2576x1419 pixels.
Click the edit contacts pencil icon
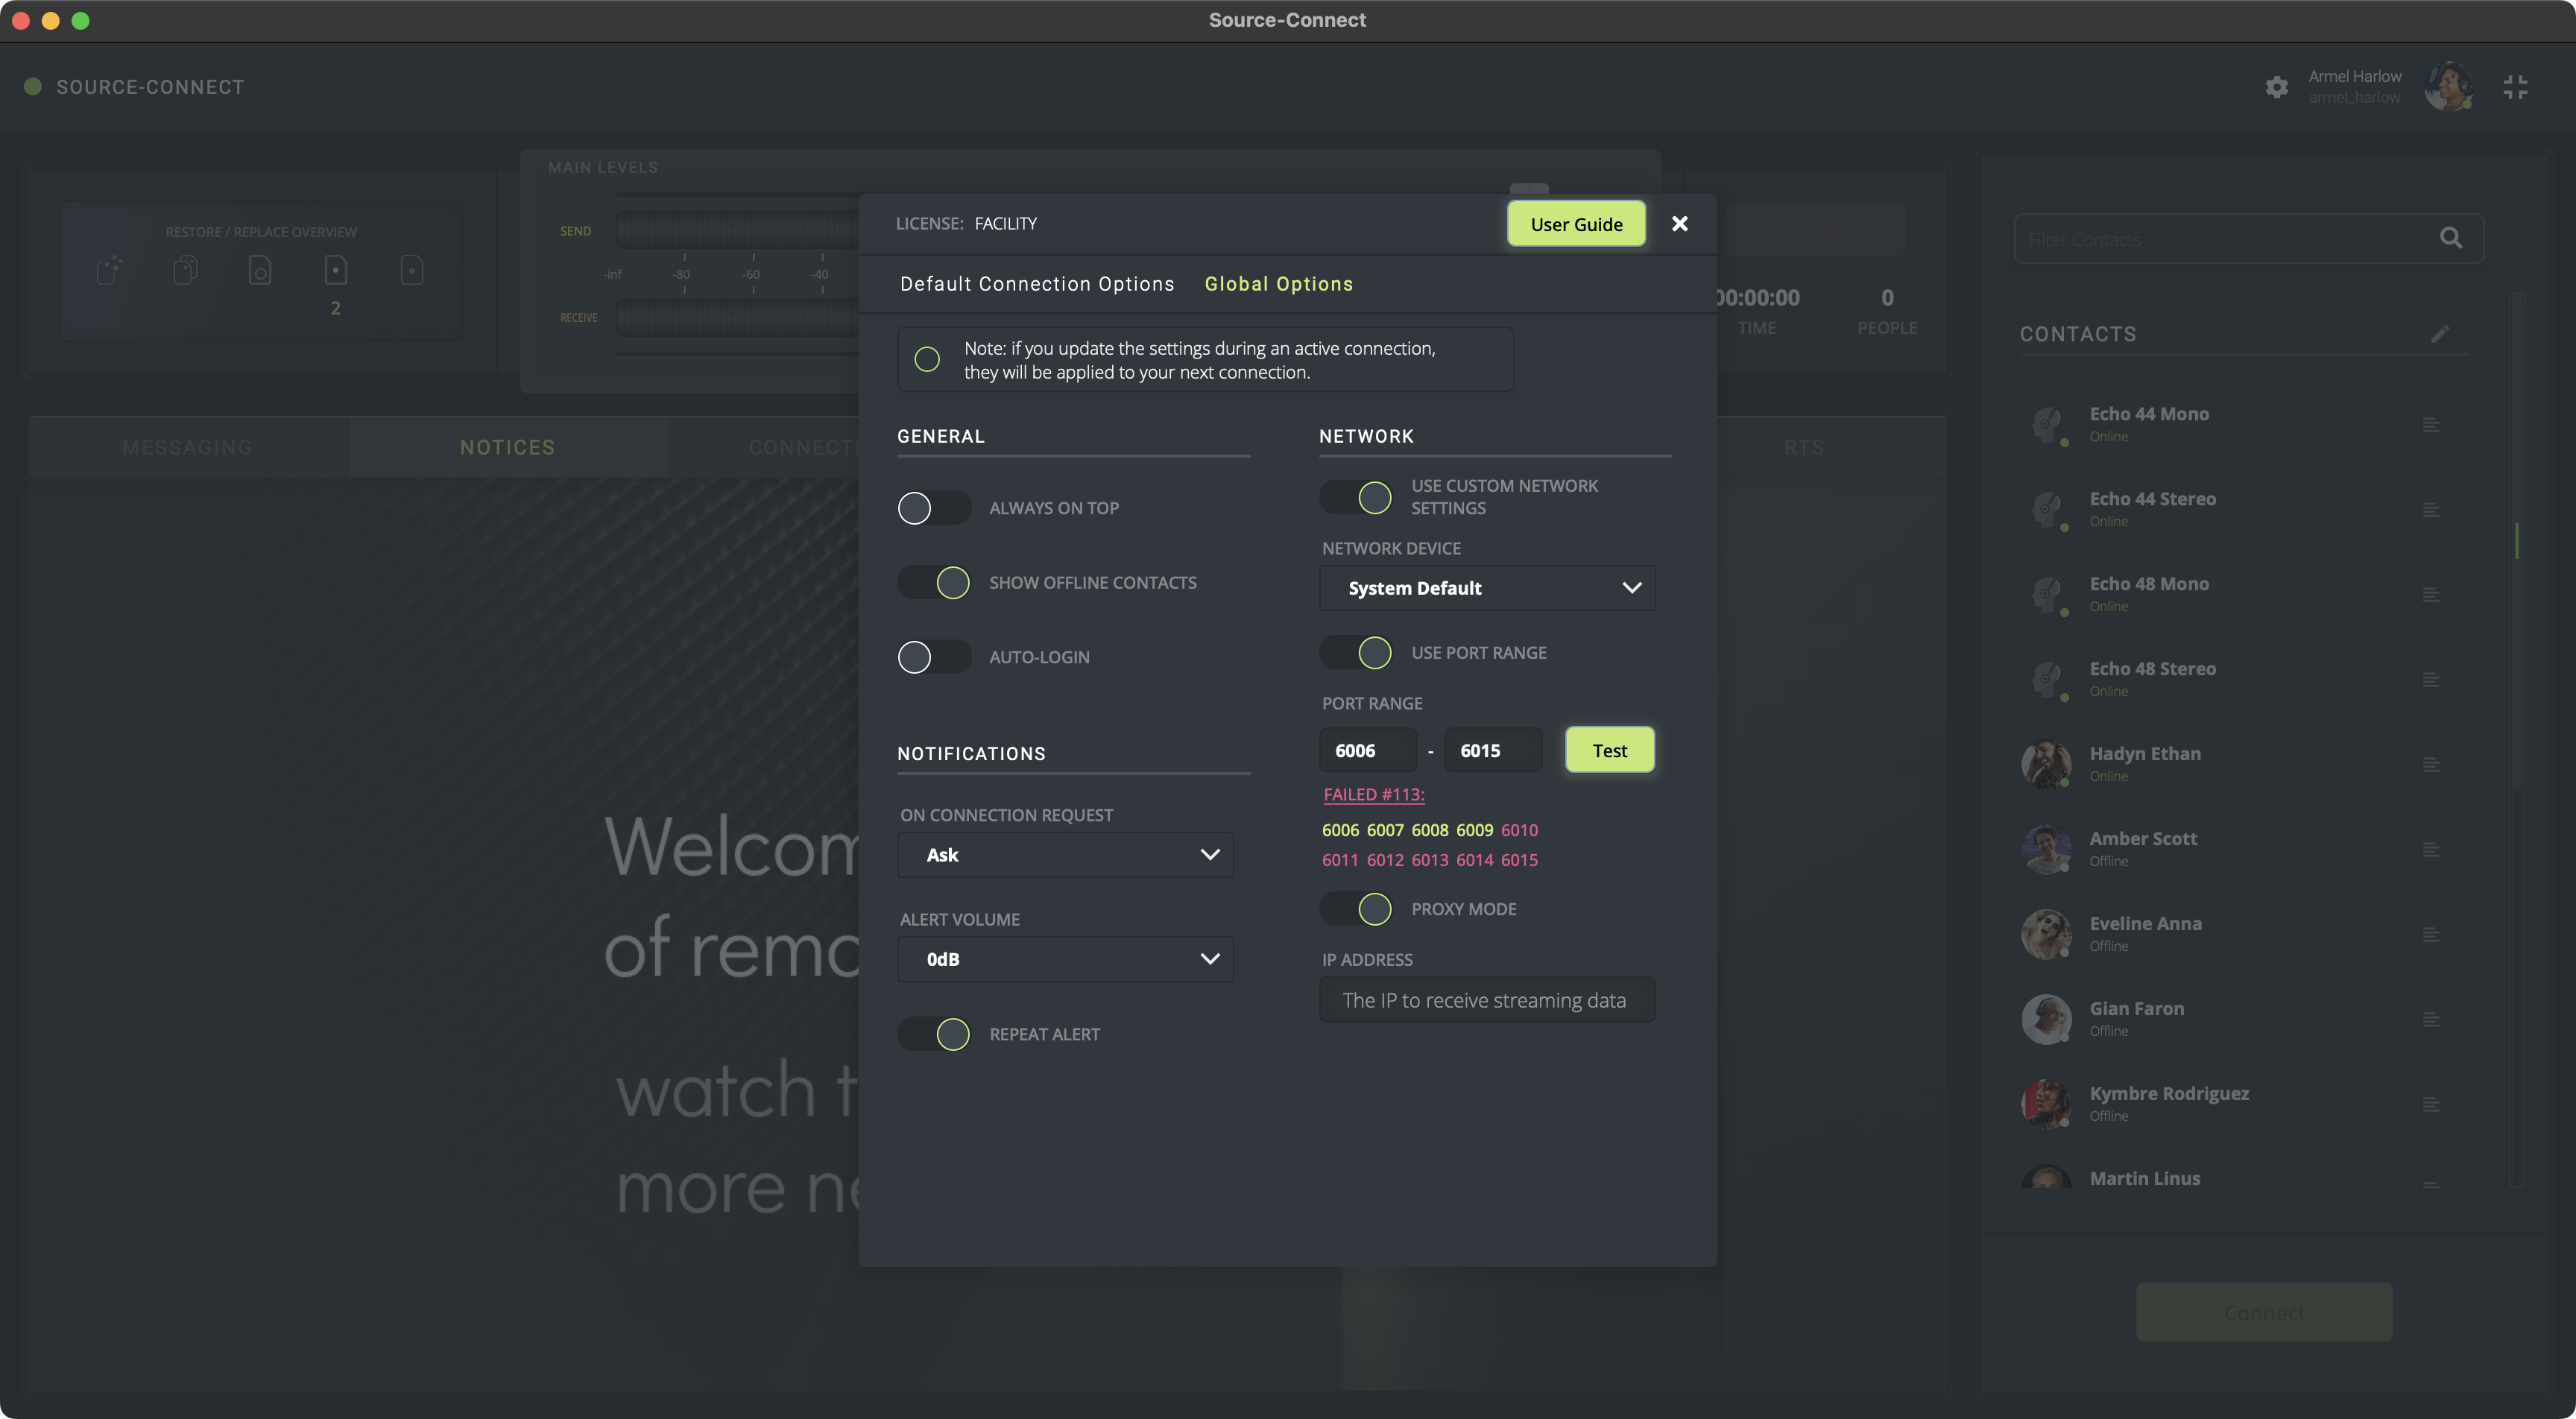pyautogui.click(x=2440, y=334)
